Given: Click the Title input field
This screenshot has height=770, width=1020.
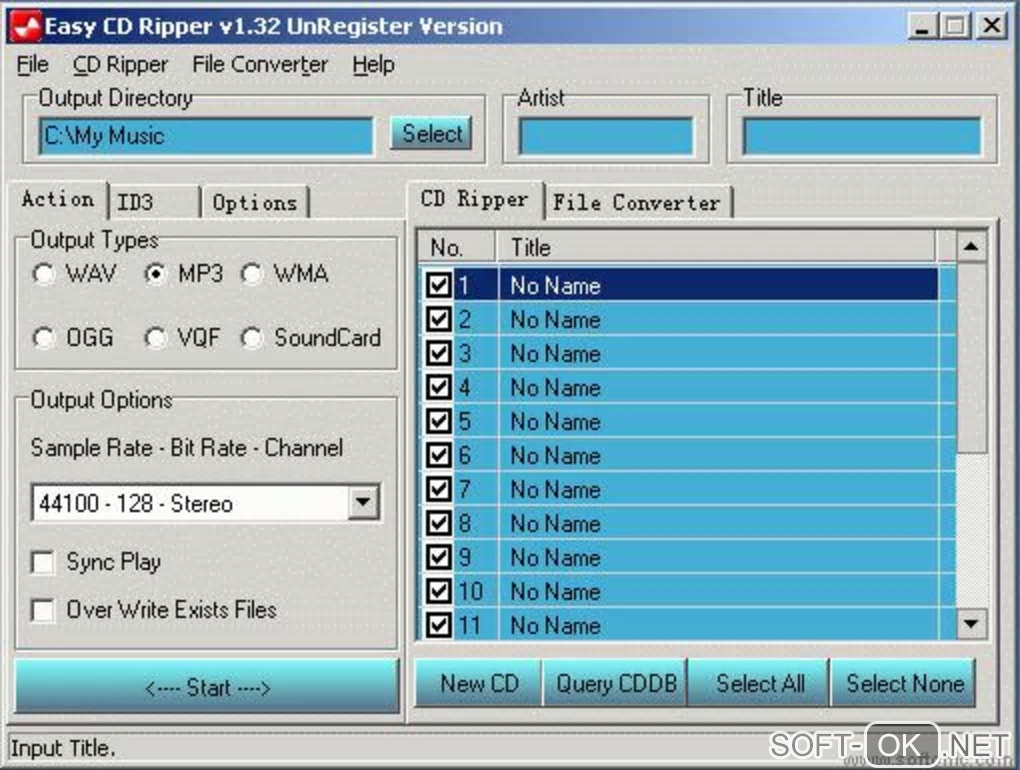Looking at the screenshot, I should pos(862,136).
